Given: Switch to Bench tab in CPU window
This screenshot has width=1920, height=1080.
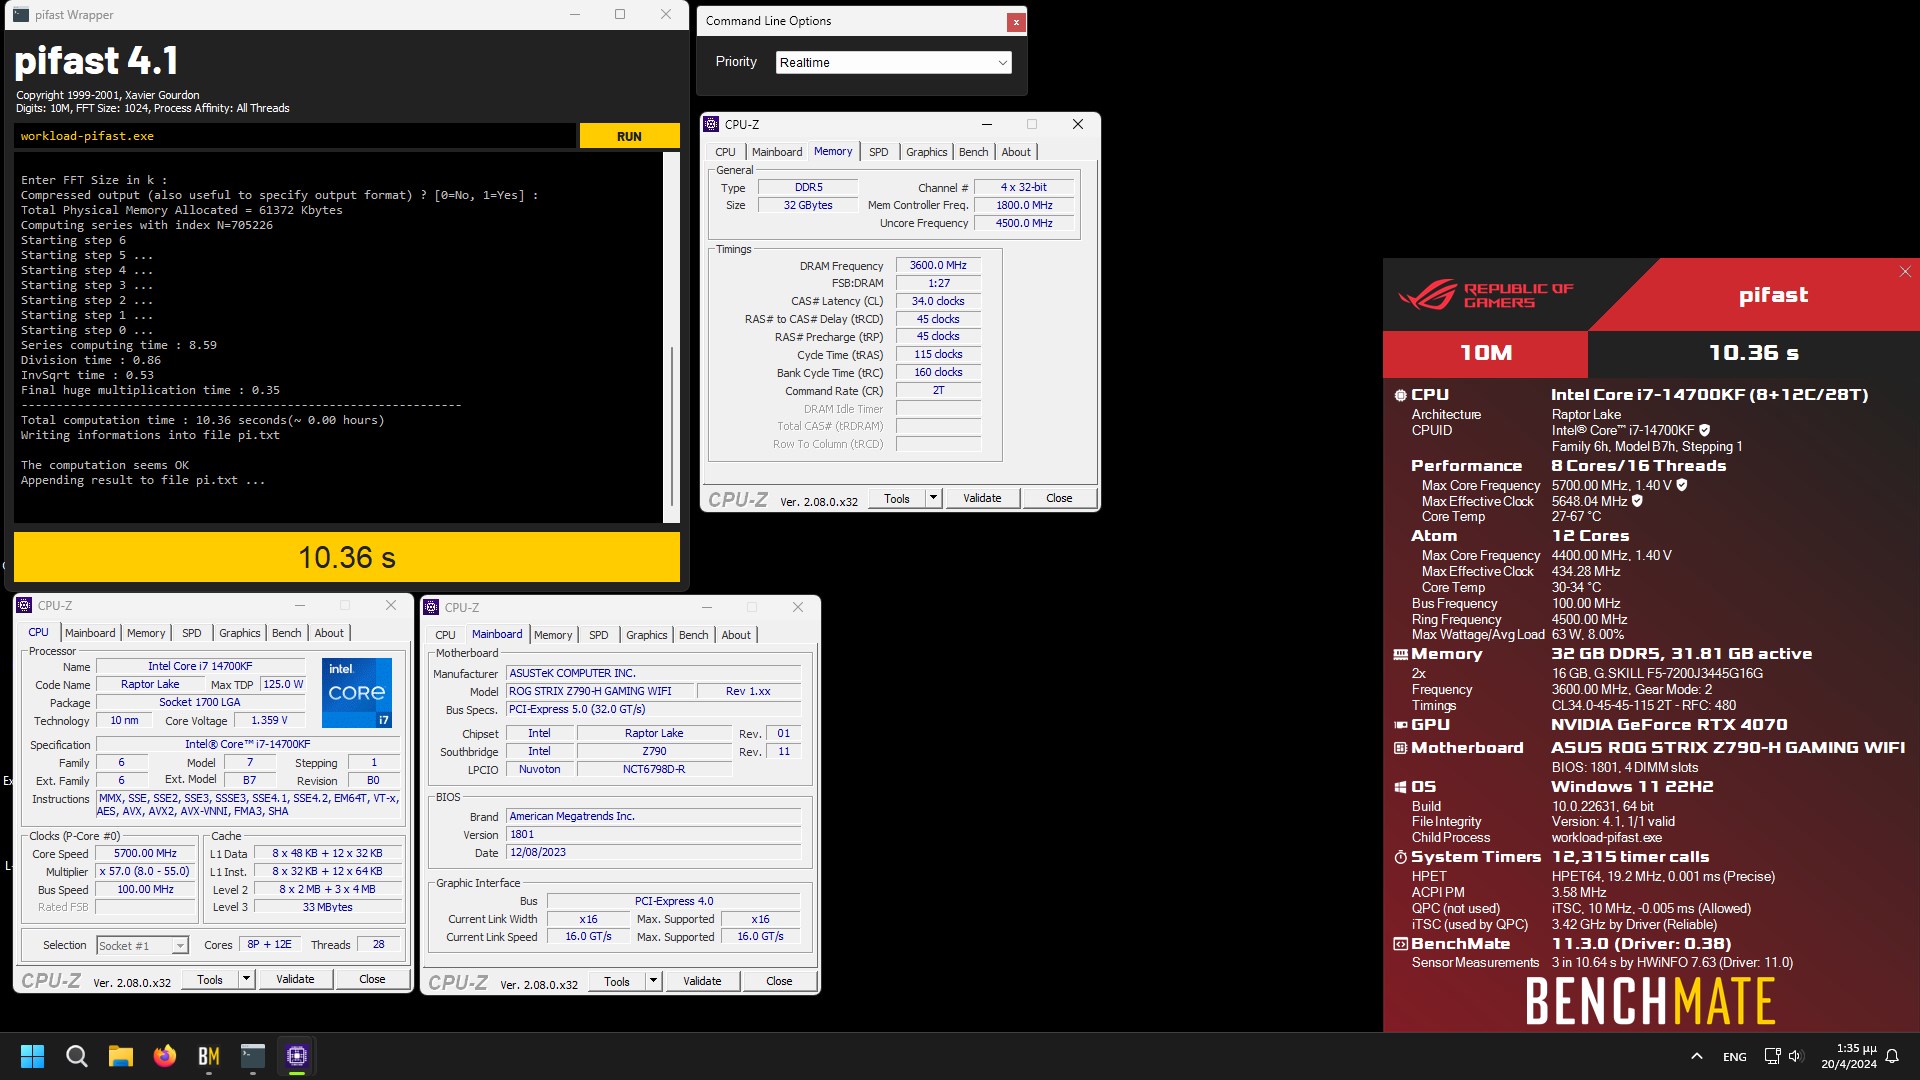Looking at the screenshot, I should pyautogui.click(x=286, y=633).
